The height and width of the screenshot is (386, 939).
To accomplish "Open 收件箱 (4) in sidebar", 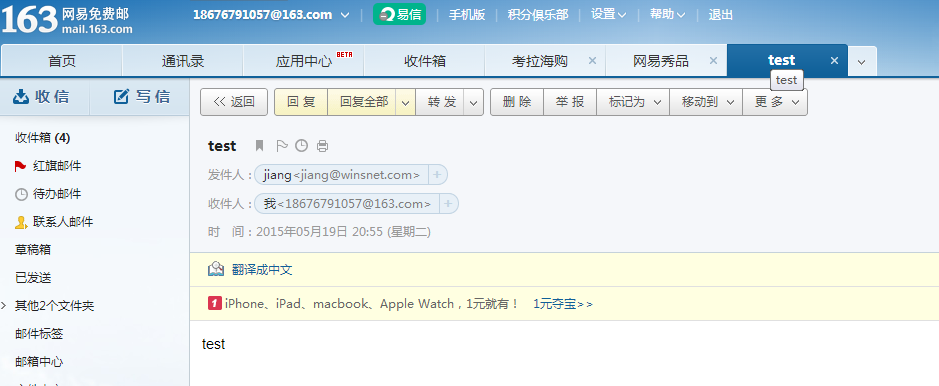I will pos(43,138).
